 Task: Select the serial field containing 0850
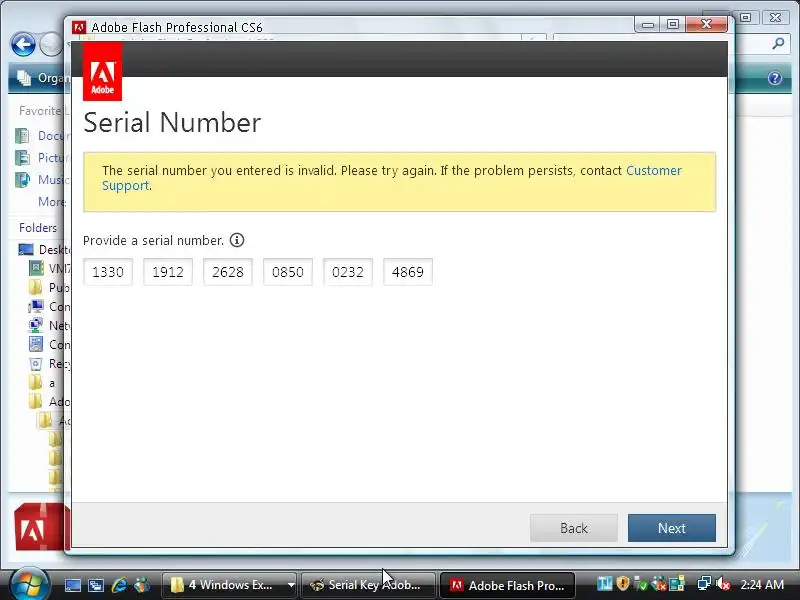(x=288, y=272)
